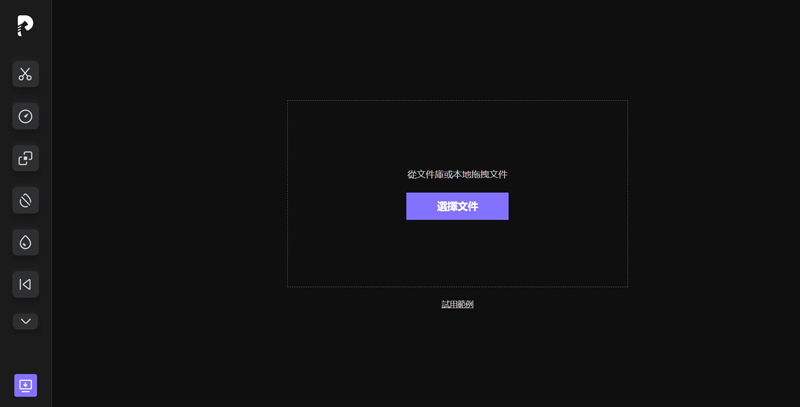Open the 試用範例 sample link

[x=457, y=304]
